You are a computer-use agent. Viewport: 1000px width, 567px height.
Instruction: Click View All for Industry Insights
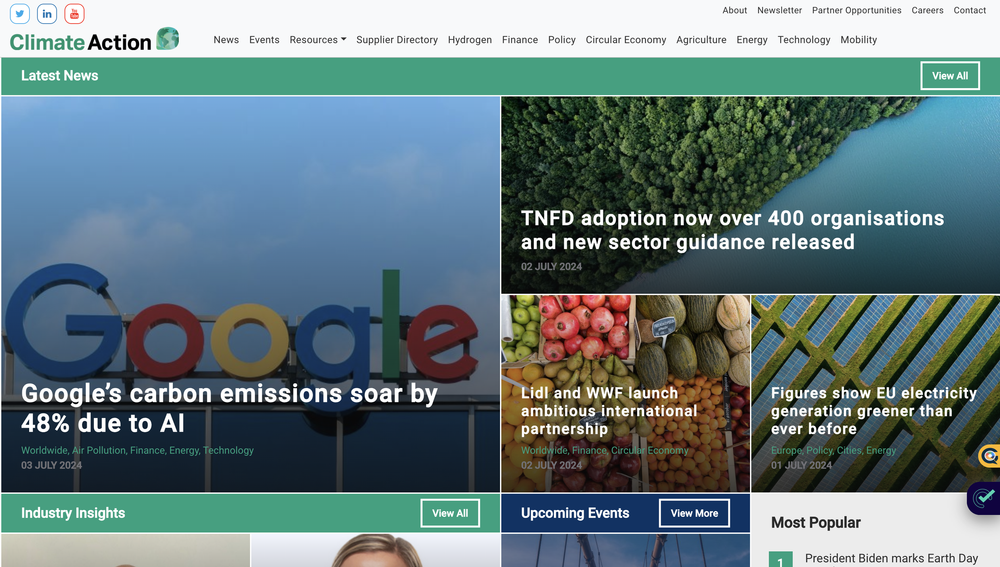(x=450, y=513)
